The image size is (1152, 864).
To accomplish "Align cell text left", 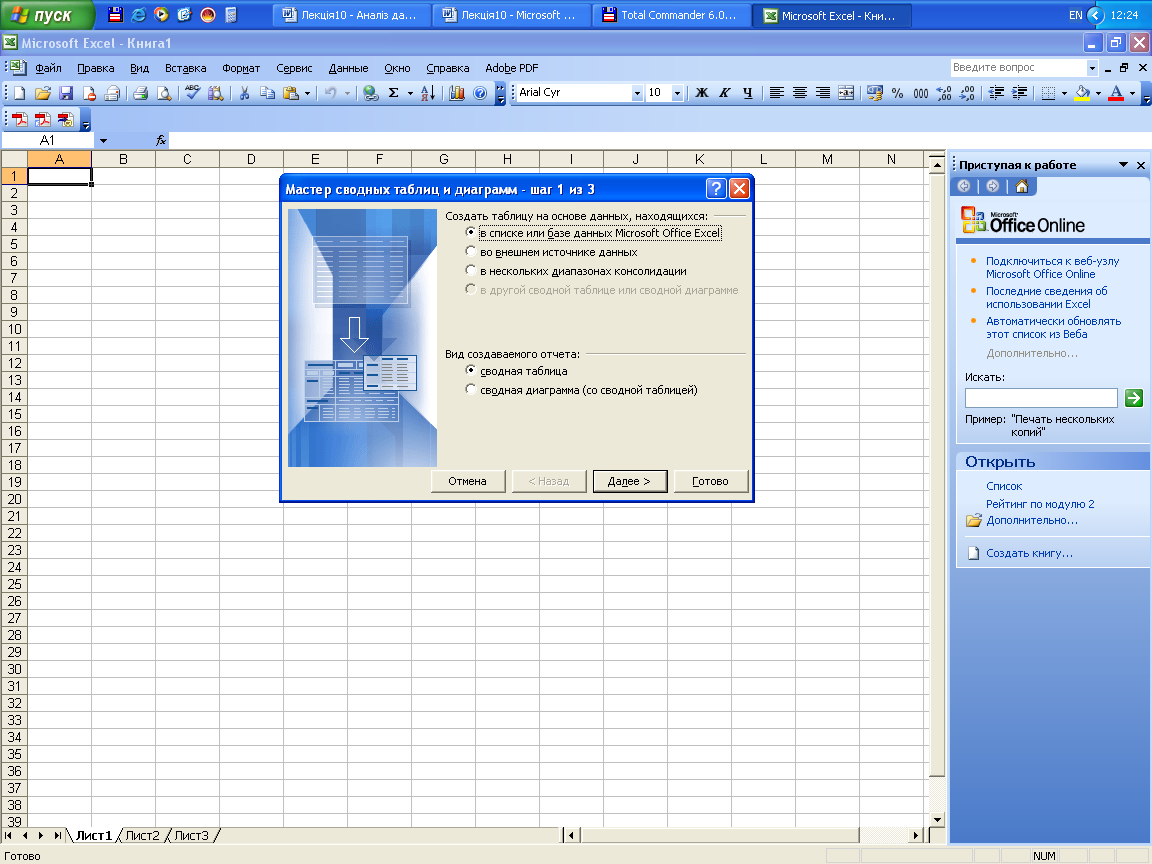I will point(777,93).
